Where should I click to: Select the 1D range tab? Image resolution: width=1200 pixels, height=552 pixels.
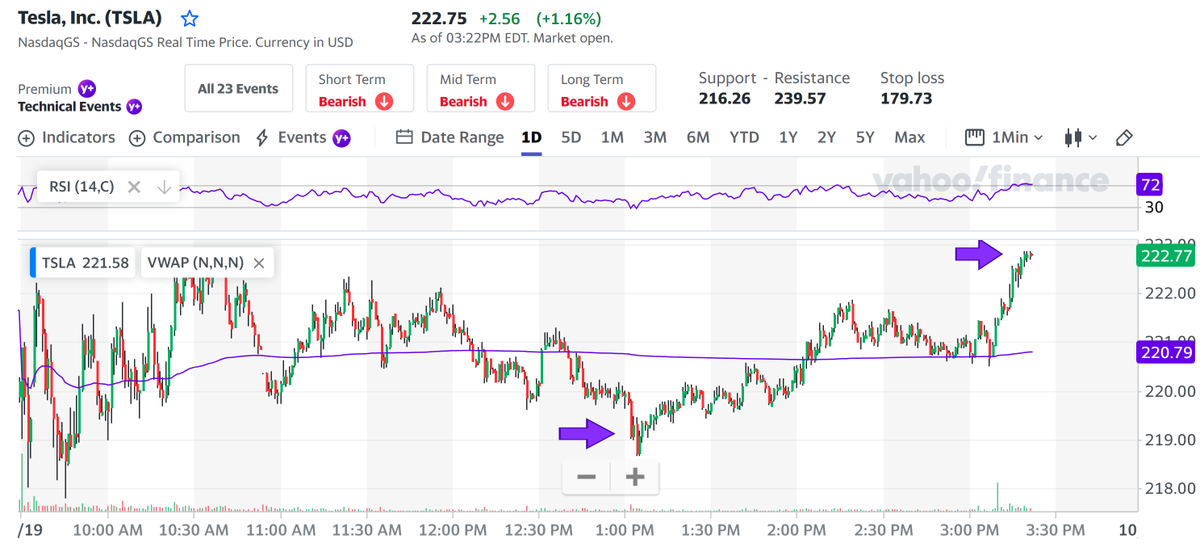[x=532, y=137]
